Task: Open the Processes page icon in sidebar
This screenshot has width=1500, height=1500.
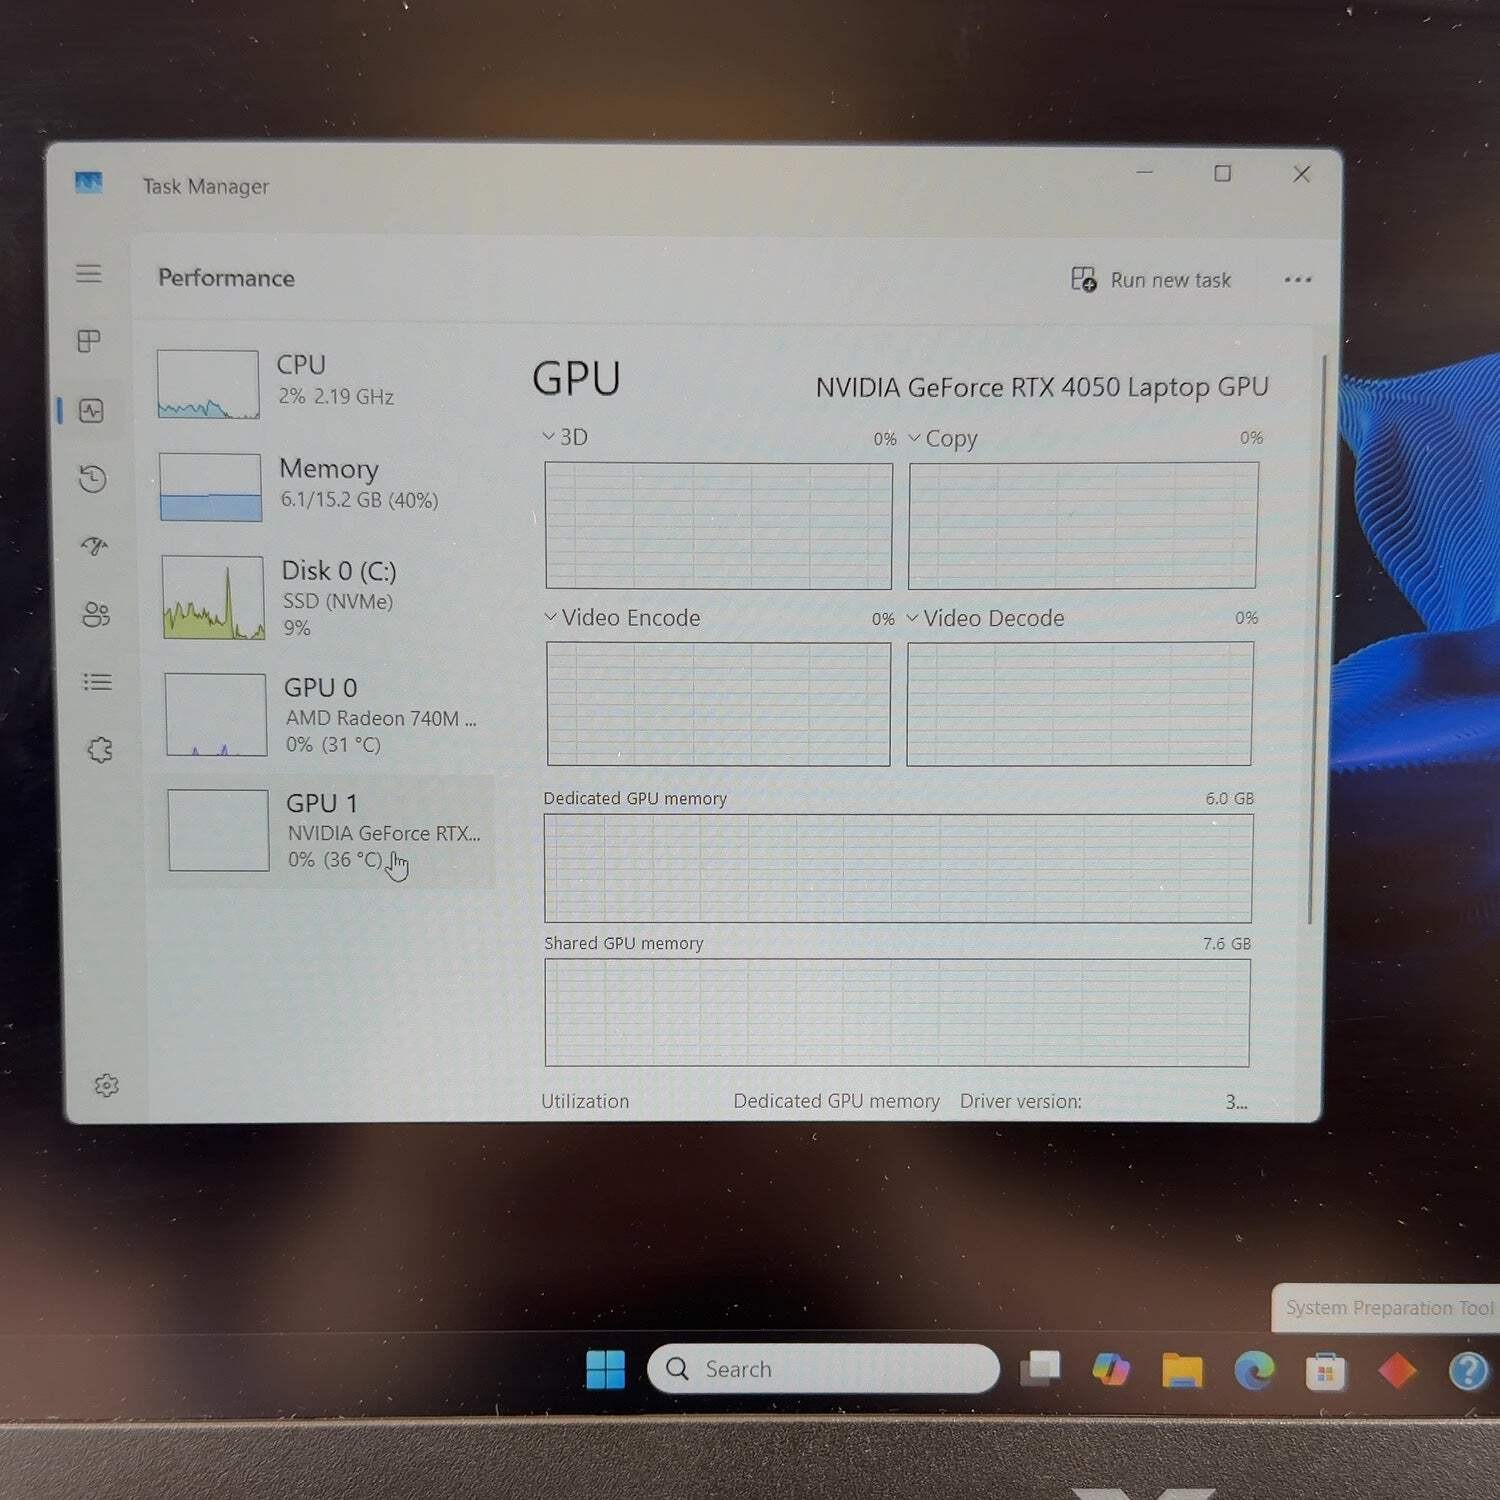Action: pyautogui.click(x=89, y=341)
